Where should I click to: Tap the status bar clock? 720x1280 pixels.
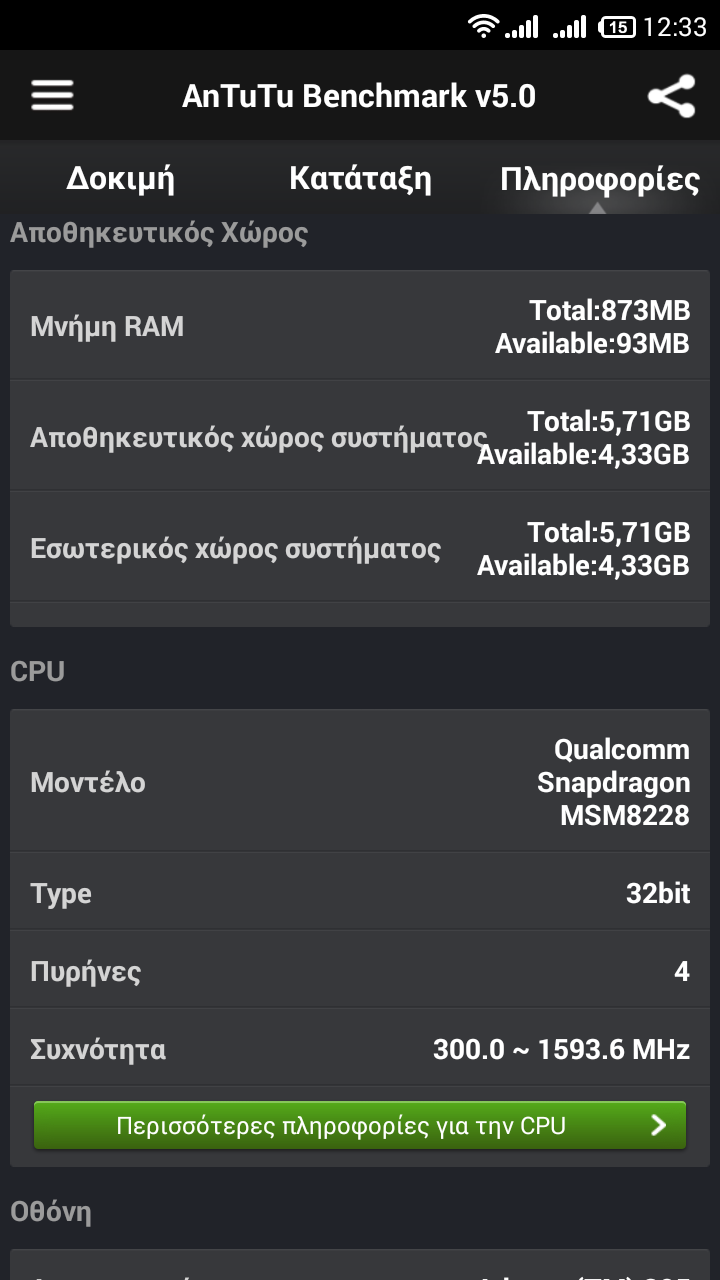pos(674,27)
